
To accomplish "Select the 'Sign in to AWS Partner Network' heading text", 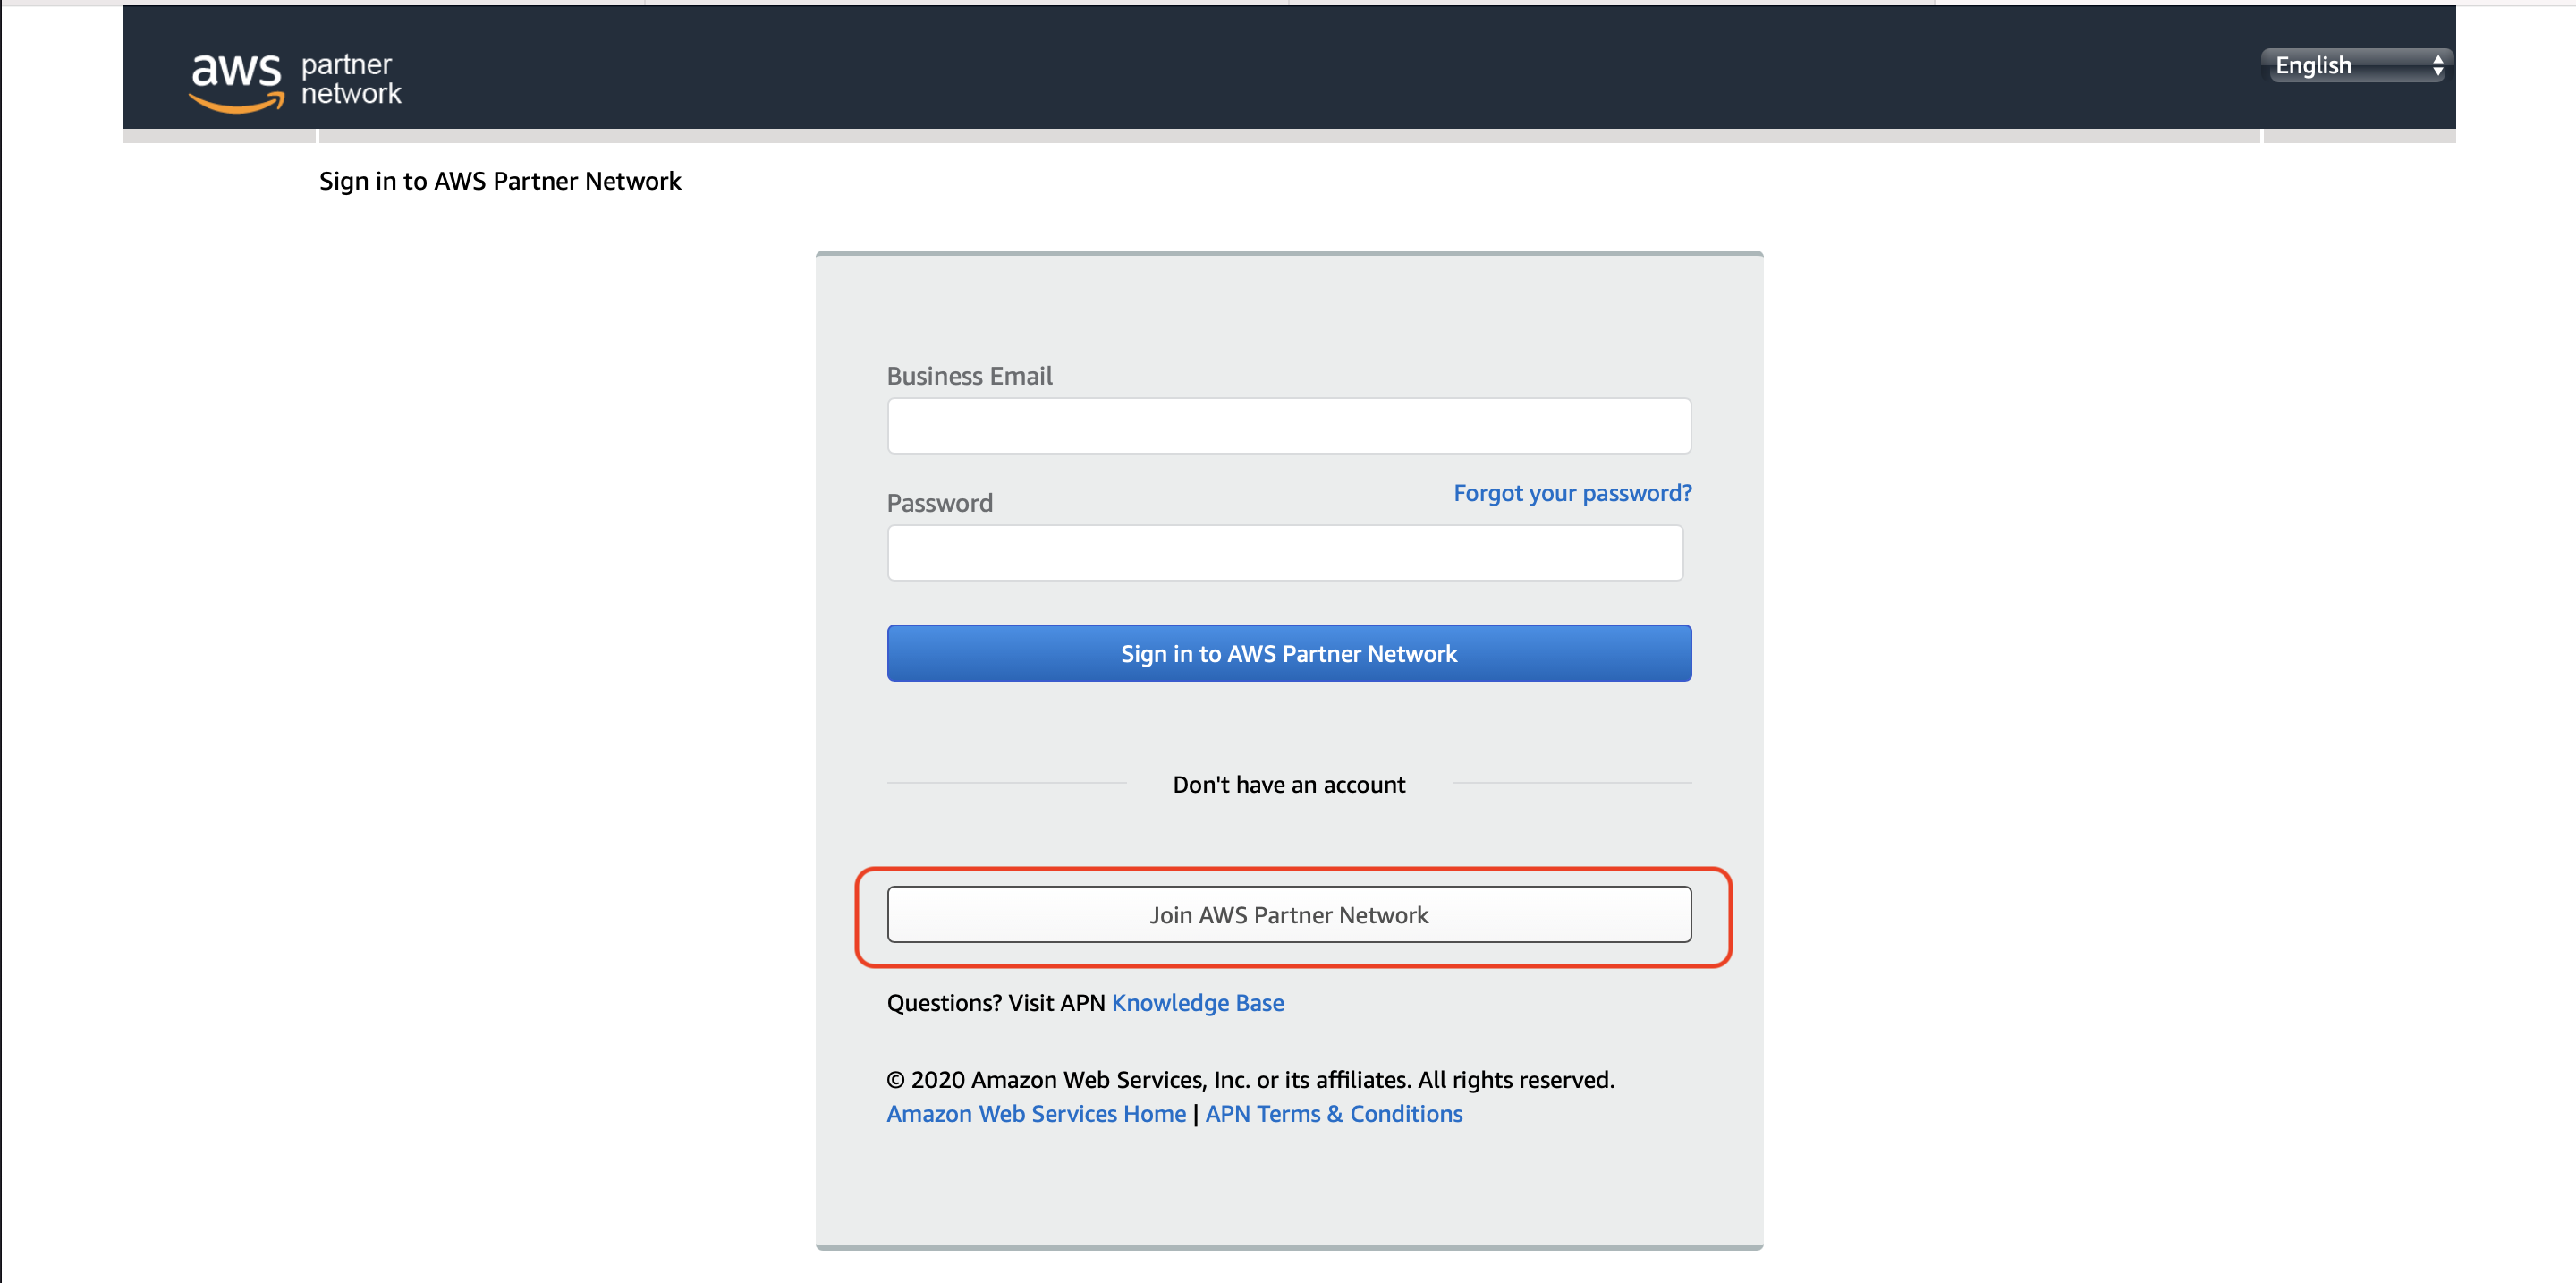I will [x=500, y=181].
